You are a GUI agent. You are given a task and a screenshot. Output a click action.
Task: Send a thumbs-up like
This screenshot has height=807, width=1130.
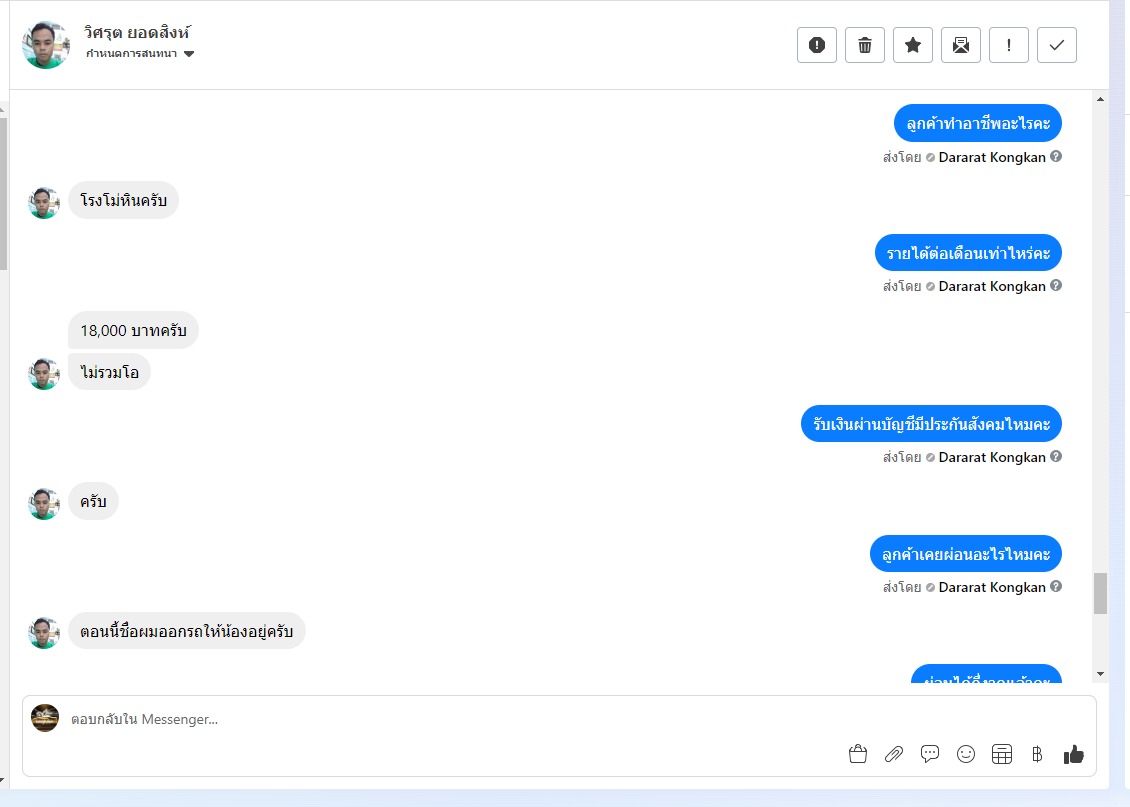pos(1074,754)
